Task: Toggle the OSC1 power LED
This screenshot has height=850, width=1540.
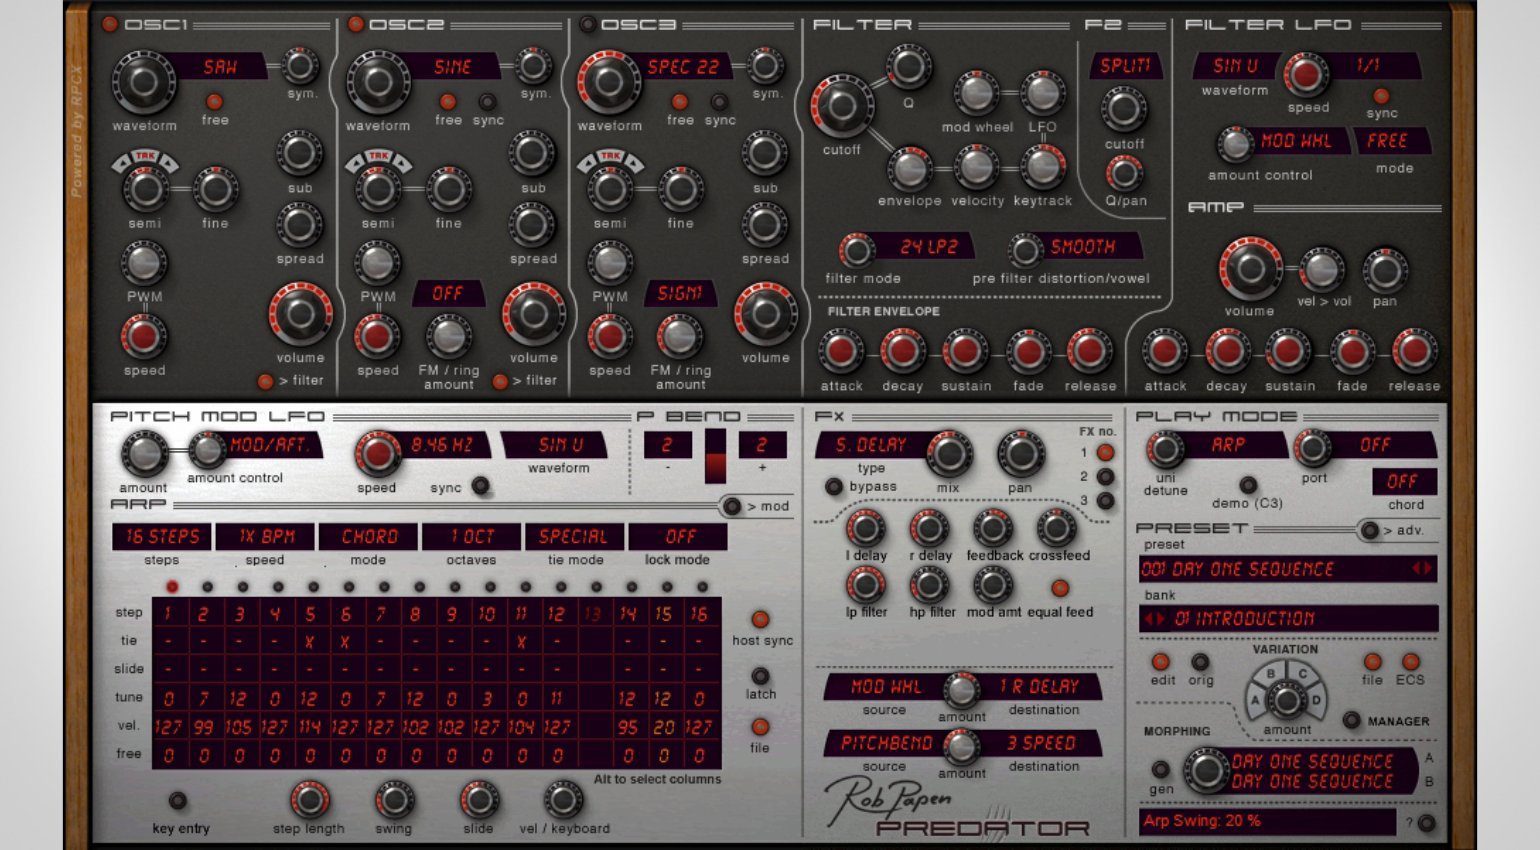Action: pyautogui.click(x=110, y=24)
